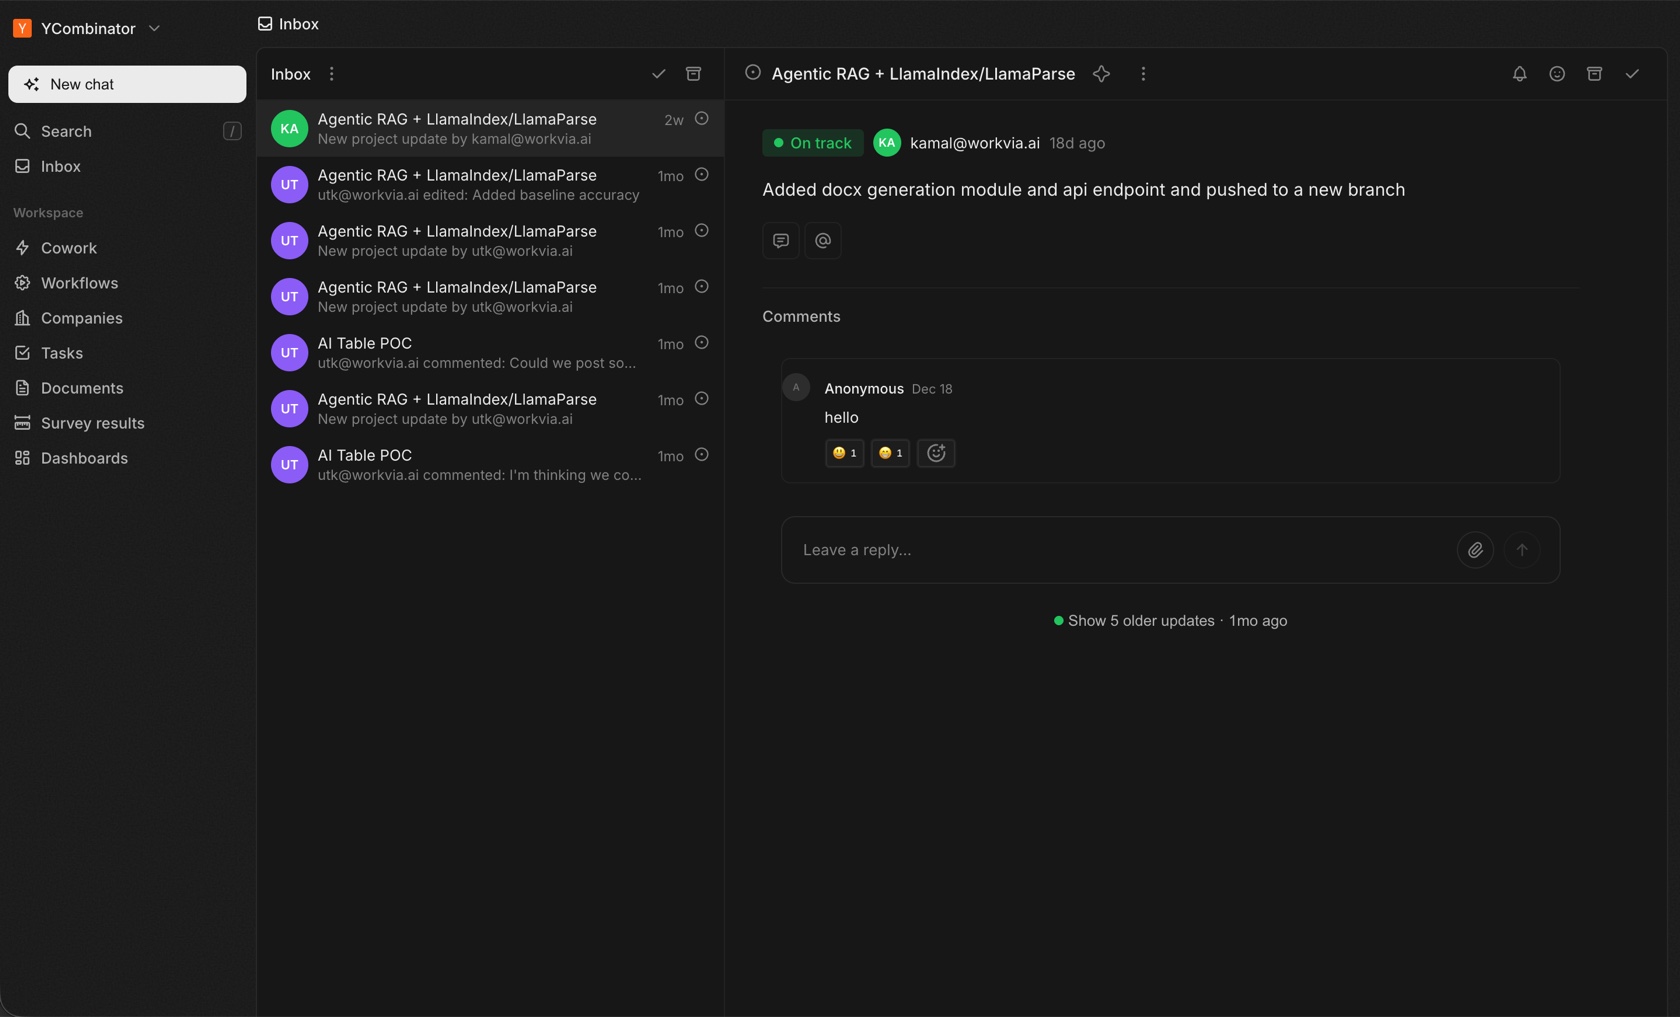Image resolution: width=1680 pixels, height=1017 pixels.
Task: Click the On track status badge
Action: click(x=812, y=143)
